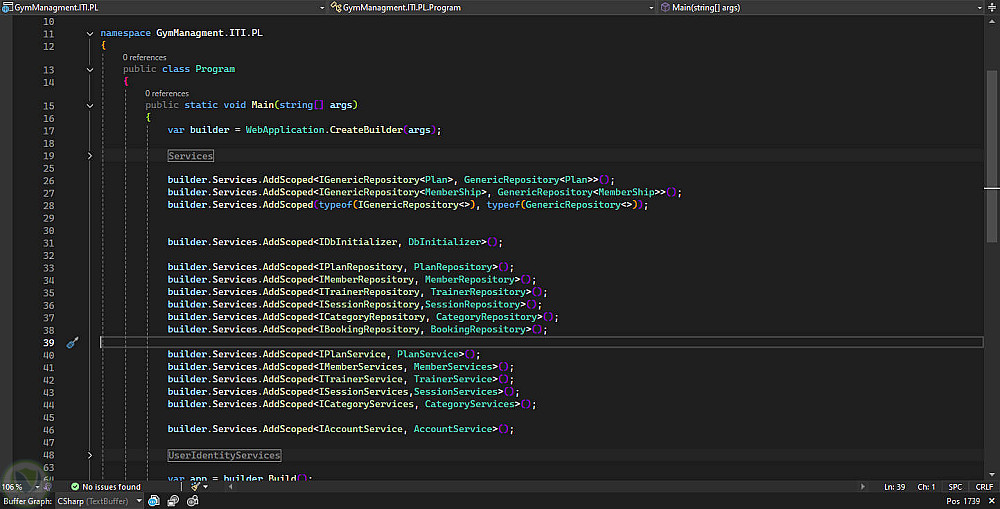
Task: Click the project icon beside GymManagment.ITI.PL
Action: (7, 8)
